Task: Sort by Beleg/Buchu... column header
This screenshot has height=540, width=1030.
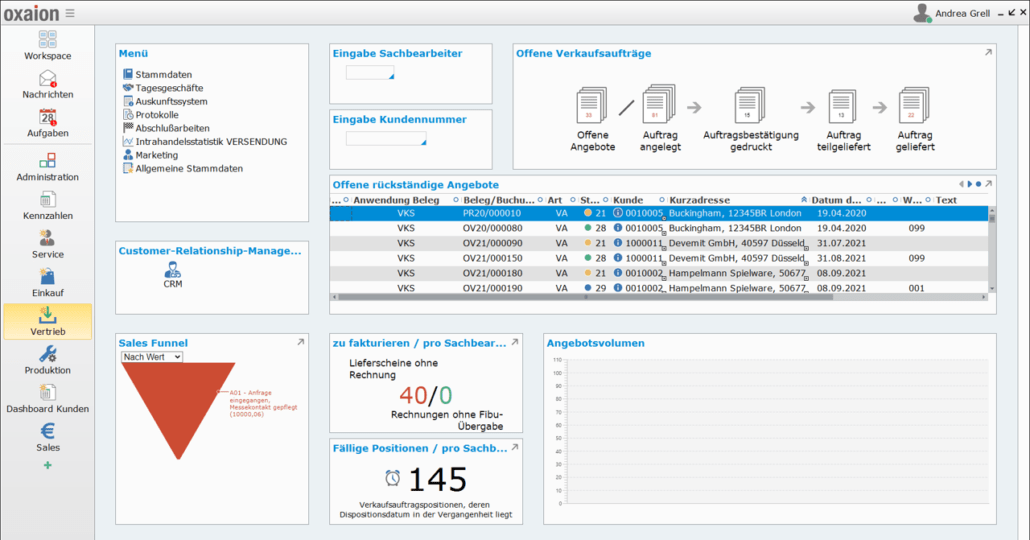Action: (x=499, y=200)
